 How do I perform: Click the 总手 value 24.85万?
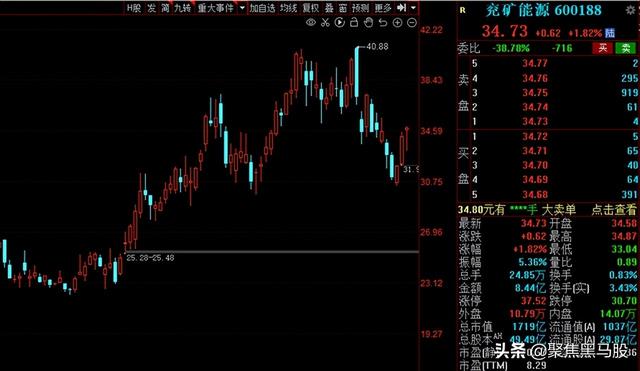(x=527, y=275)
